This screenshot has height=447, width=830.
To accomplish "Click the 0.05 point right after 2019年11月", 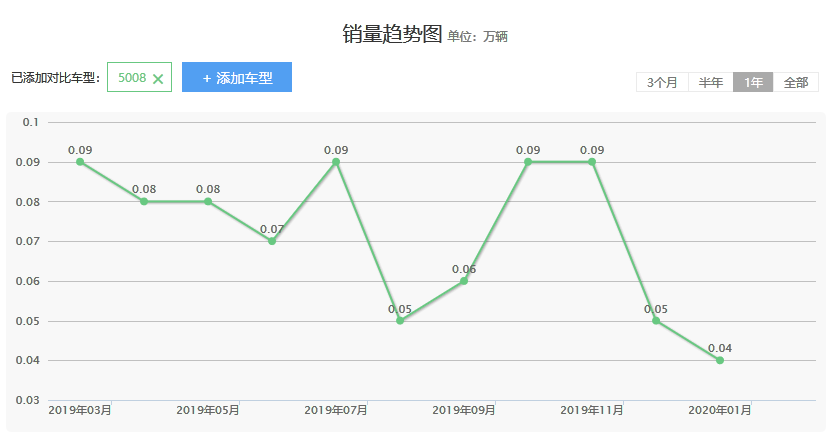I will coord(656,321).
